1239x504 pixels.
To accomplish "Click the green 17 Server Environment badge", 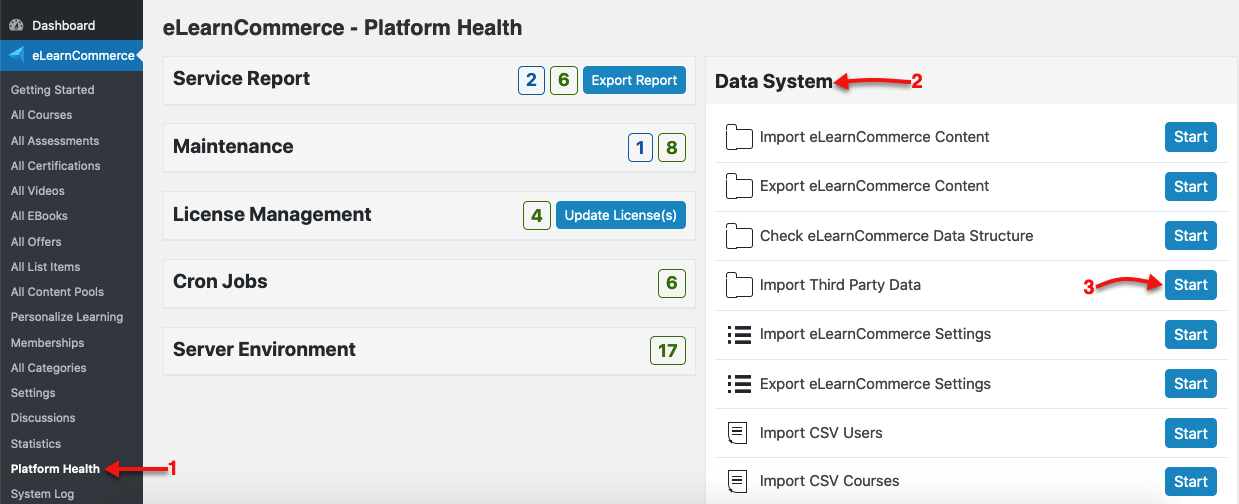I will click(668, 351).
